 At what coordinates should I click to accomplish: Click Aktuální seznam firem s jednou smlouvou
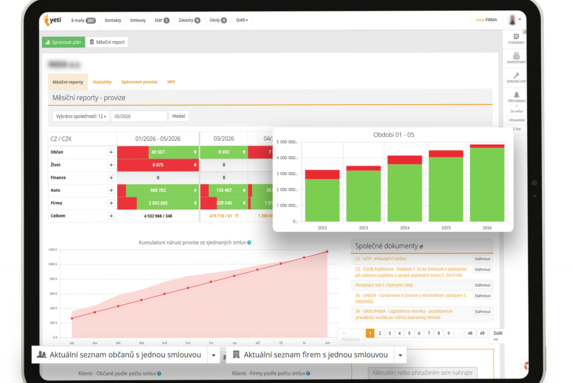click(x=310, y=355)
